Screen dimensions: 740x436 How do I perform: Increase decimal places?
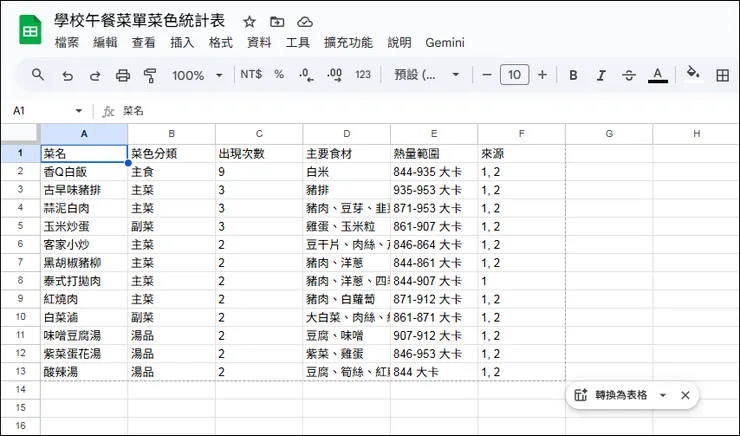tap(335, 75)
